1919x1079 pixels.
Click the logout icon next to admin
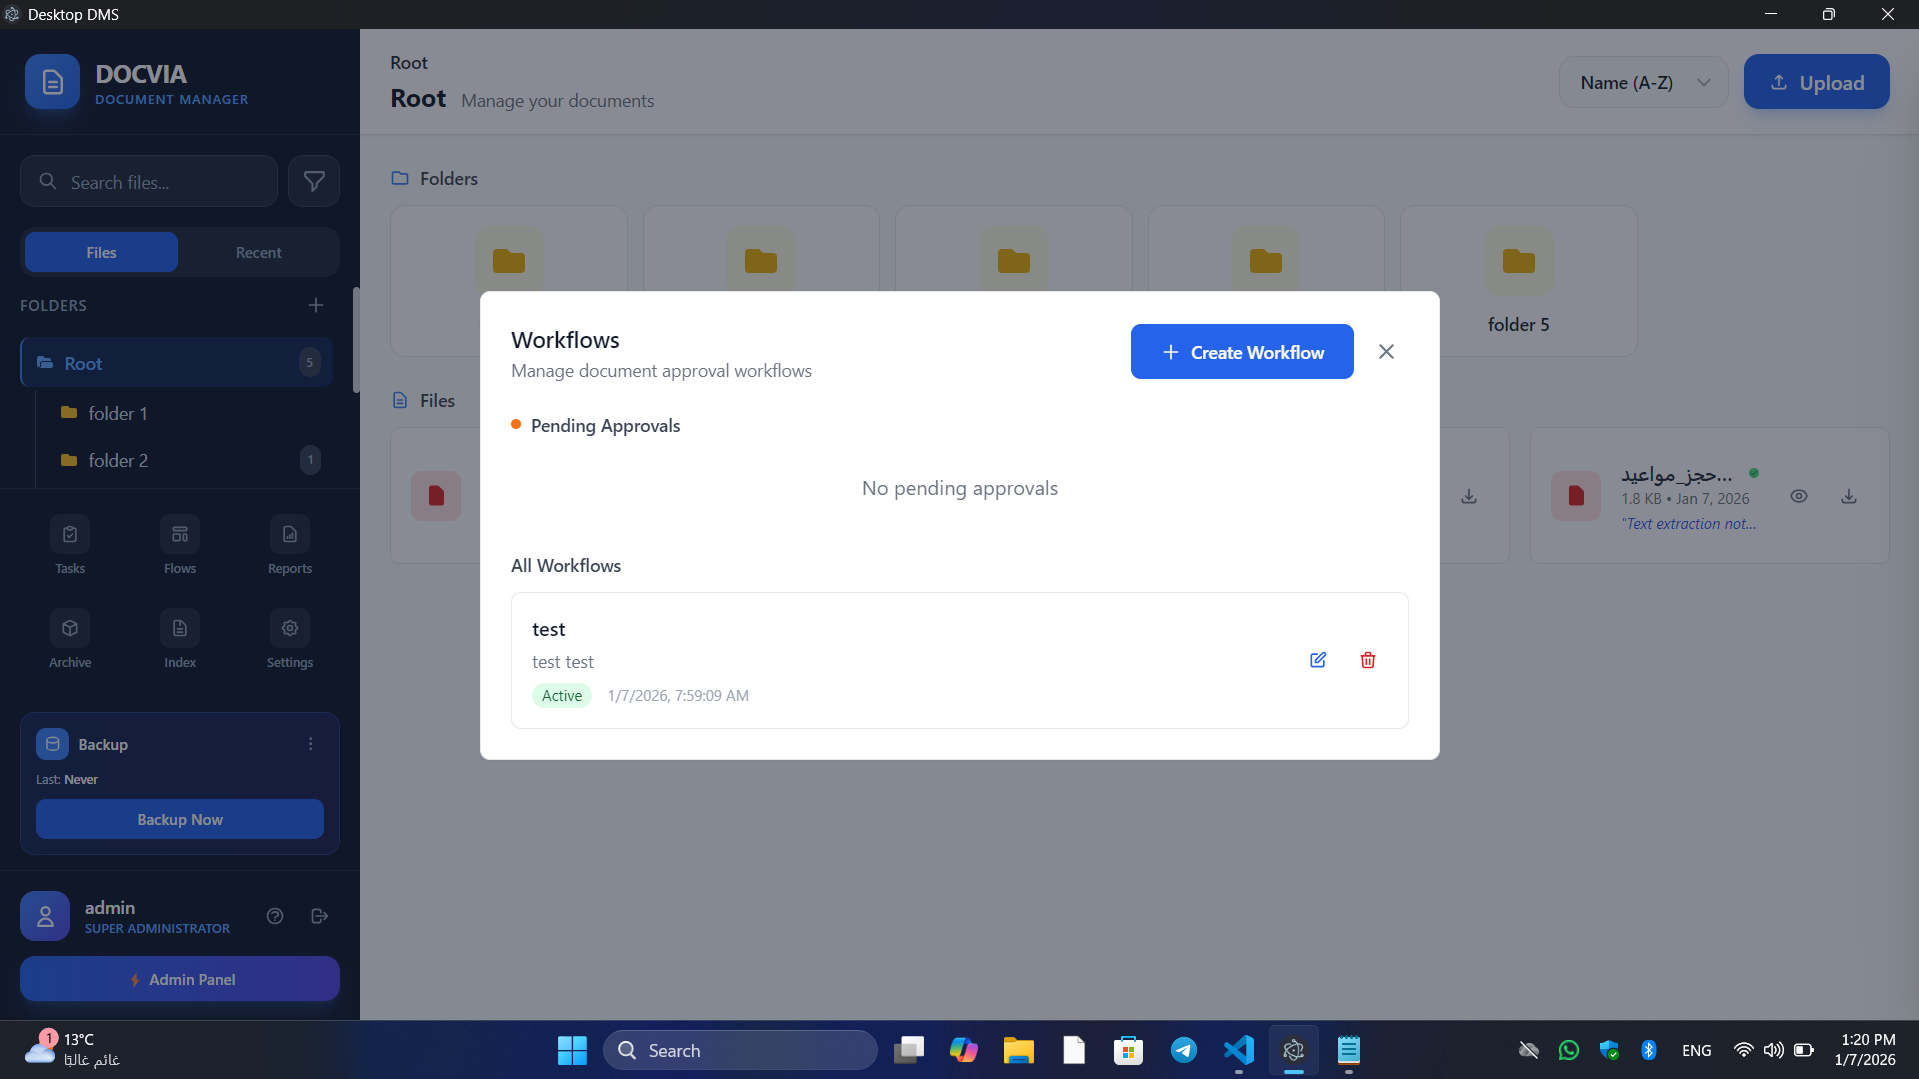pyautogui.click(x=320, y=916)
